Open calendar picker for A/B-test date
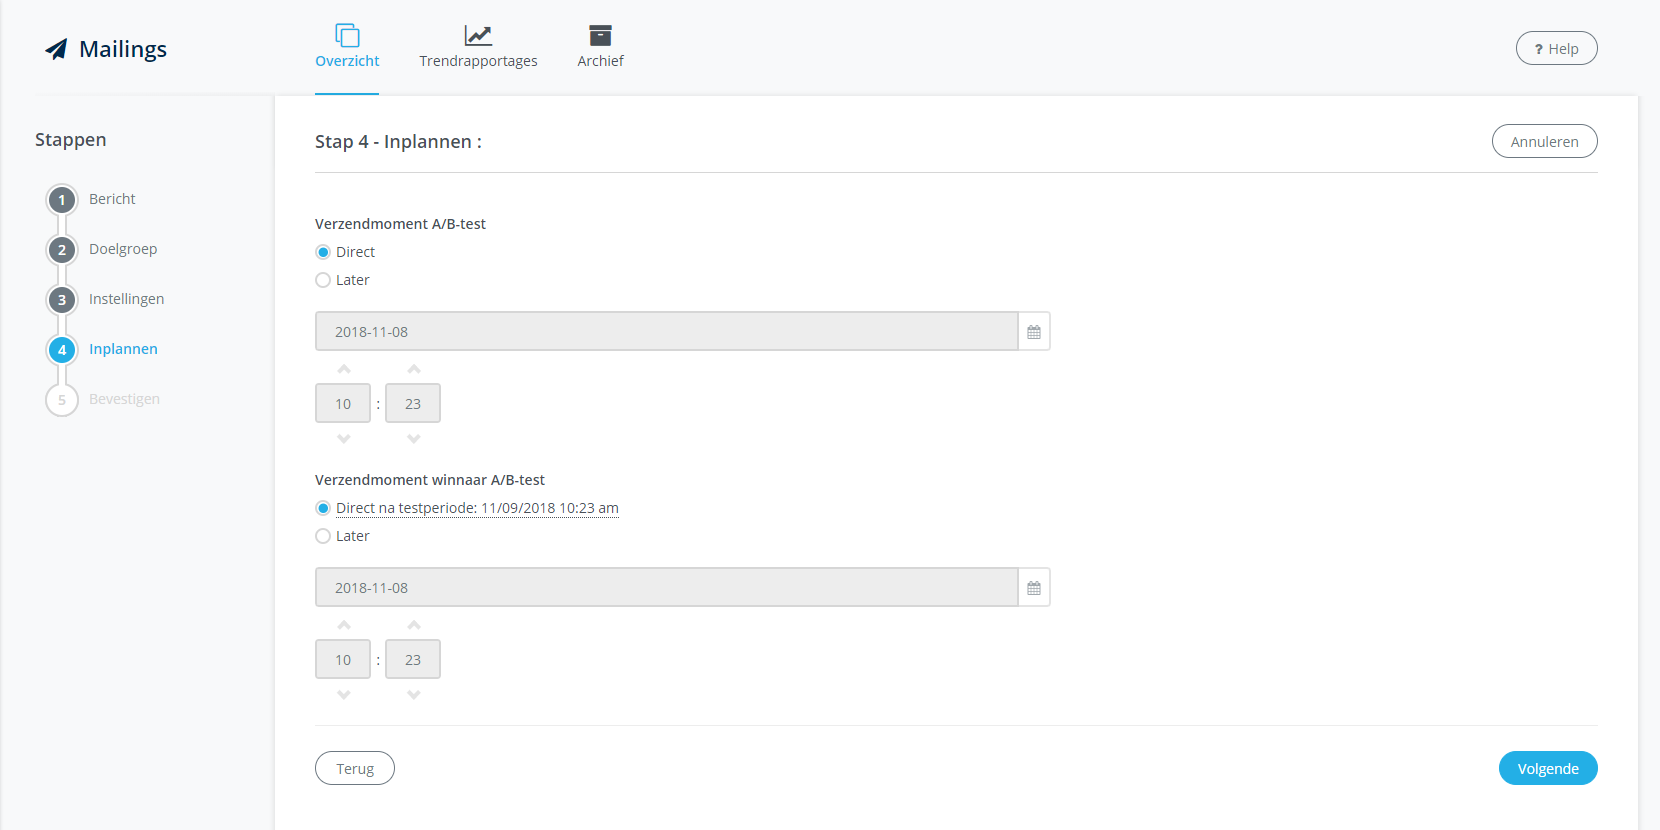This screenshot has height=830, width=1660. pyautogui.click(x=1034, y=331)
